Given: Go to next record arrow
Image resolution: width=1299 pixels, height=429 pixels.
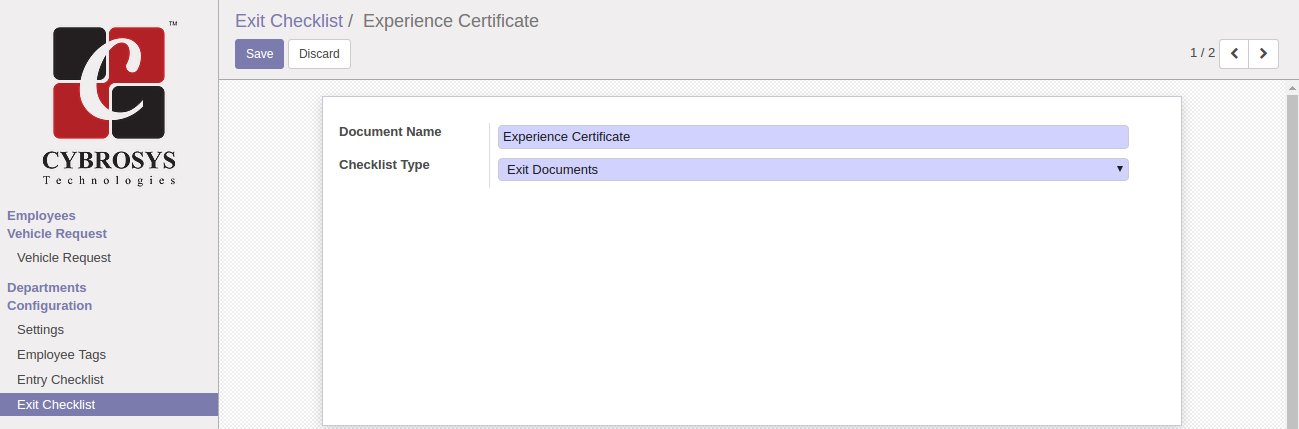Looking at the screenshot, I should (x=1264, y=54).
